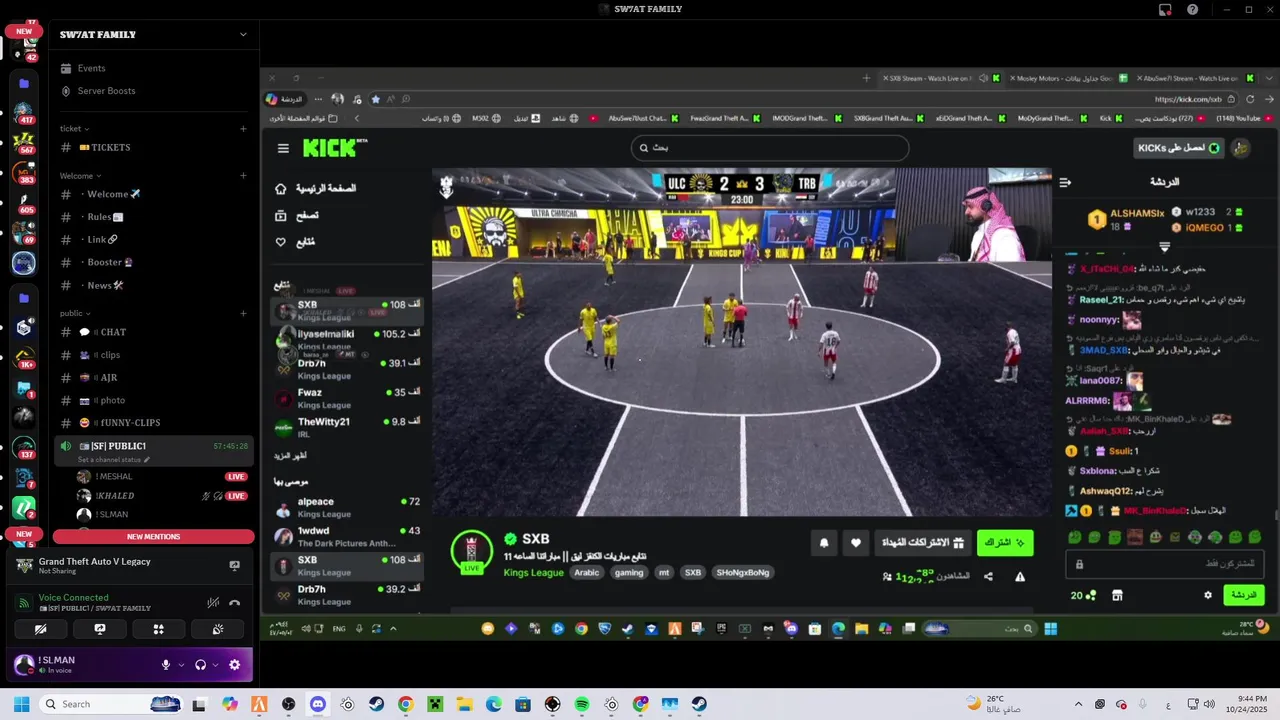Collapse the Welcome category
This screenshot has height=720, width=1280.
(79, 175)
